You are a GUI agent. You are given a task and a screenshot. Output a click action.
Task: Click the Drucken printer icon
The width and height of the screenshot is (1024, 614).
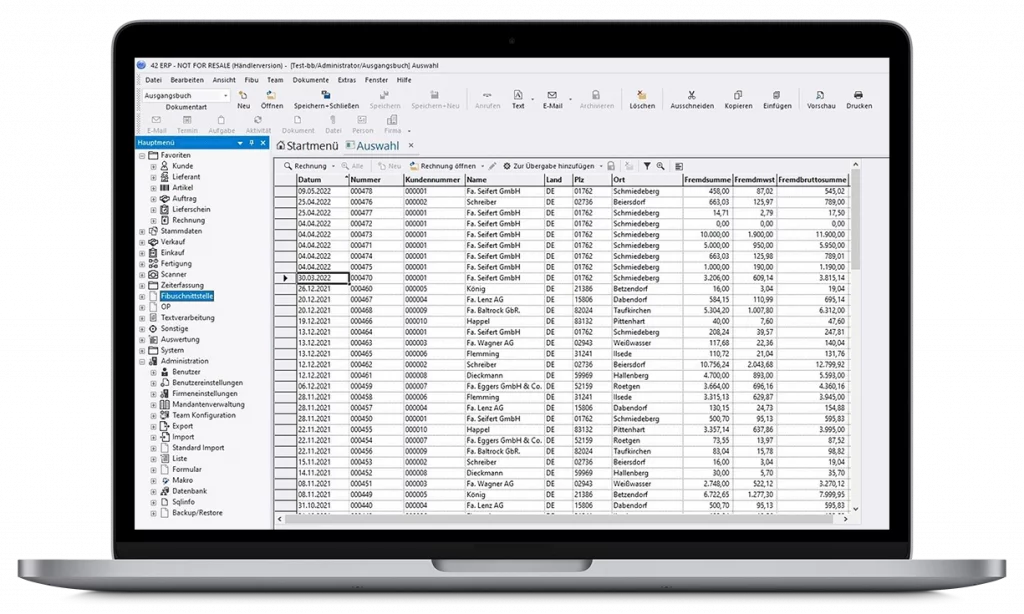tap(858, 95)
